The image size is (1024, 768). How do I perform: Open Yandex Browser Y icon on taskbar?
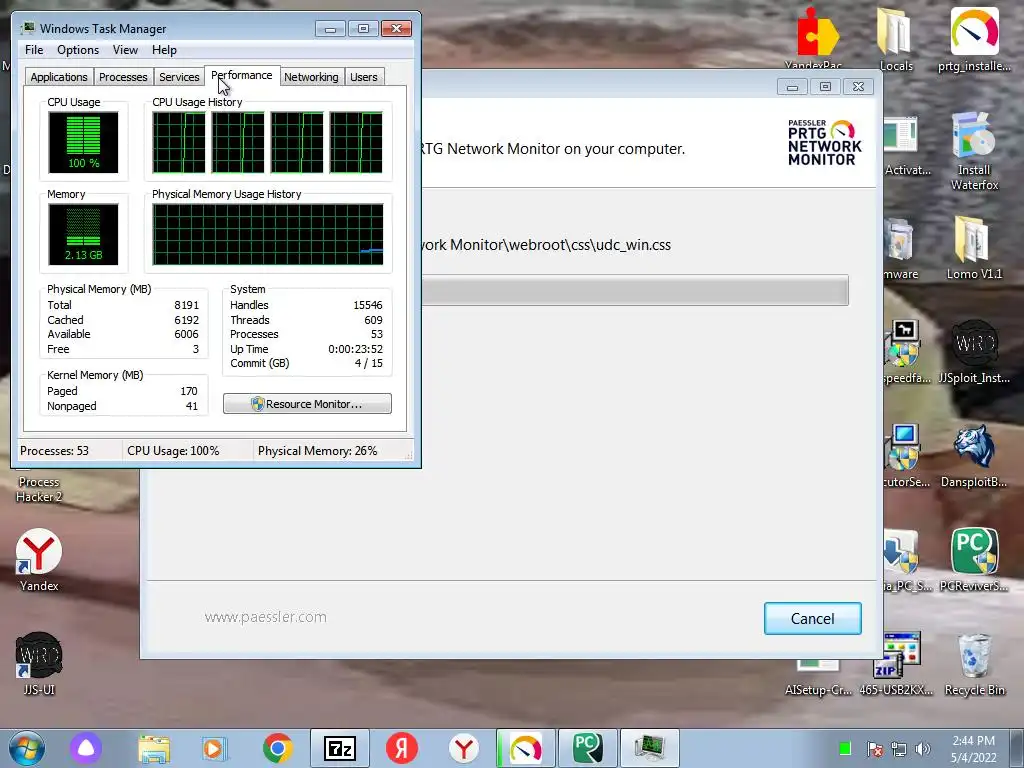click(x=464, y=748)
